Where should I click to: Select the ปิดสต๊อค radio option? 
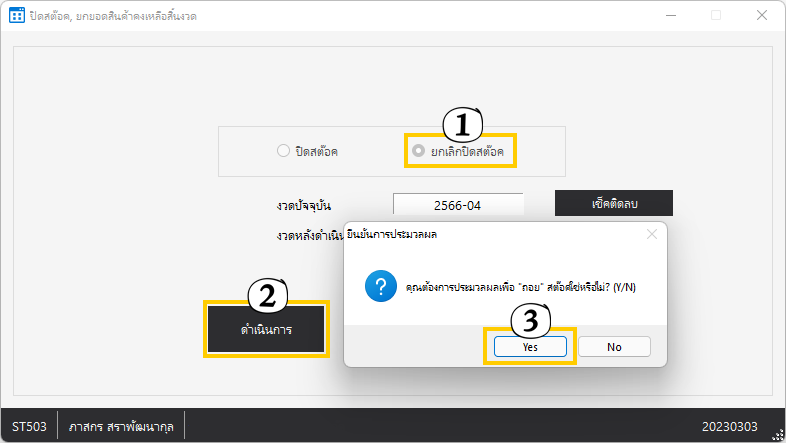[x=284, y=151]
